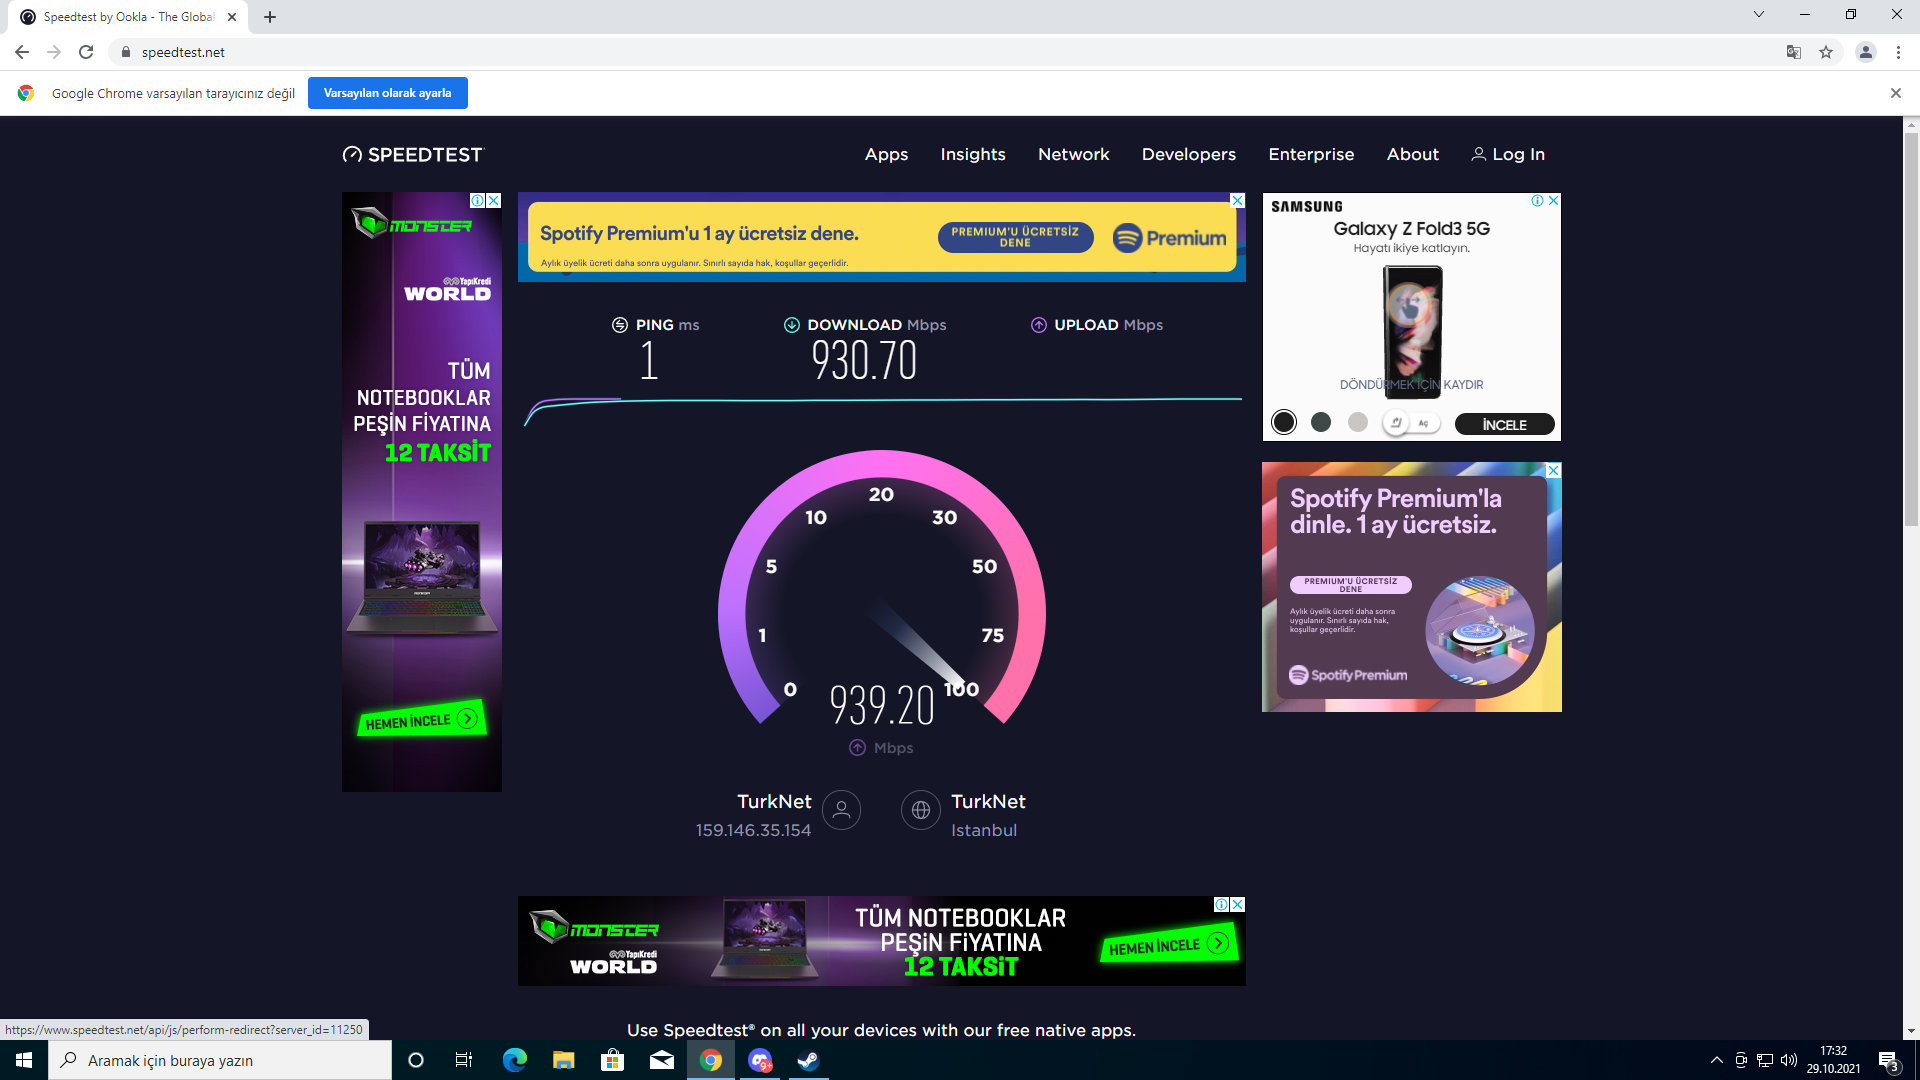Toggle the phone fold view switch in Samsung ad
1920x1080 pixels.
click(1410, 423)
